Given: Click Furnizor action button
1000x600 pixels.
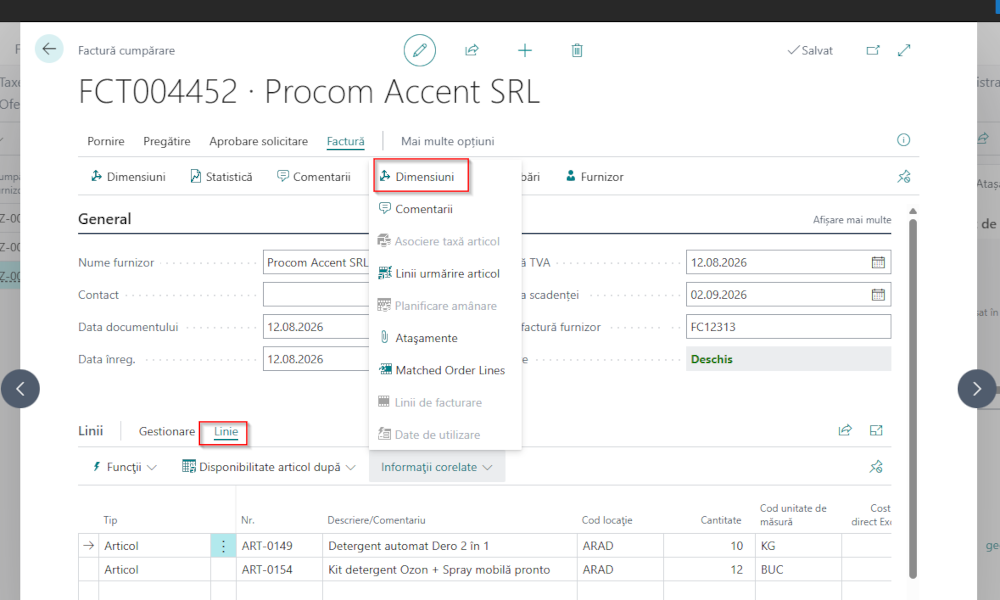Looking at the screenshot, I should [594, 177].
